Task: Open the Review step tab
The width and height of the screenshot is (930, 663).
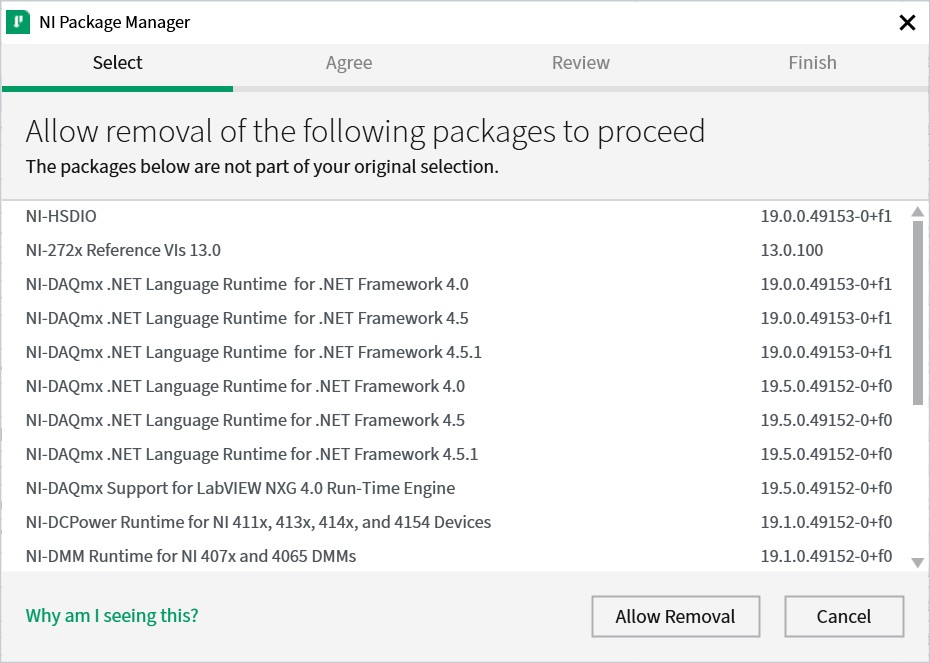Action: coord(581,62)
